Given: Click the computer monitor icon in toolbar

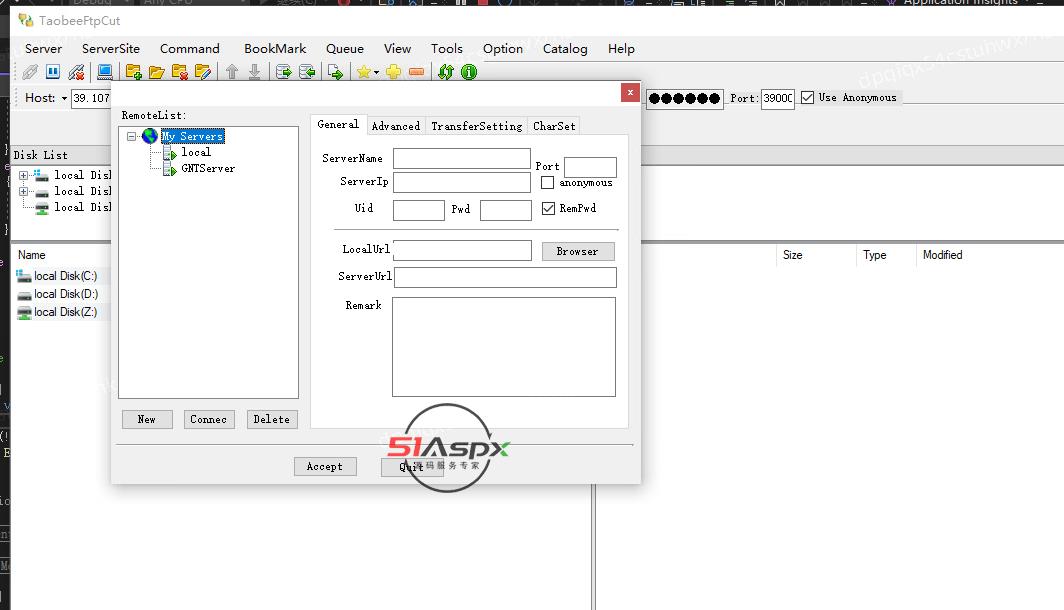Looking at the screenshot, I should [x=104, y=71].
